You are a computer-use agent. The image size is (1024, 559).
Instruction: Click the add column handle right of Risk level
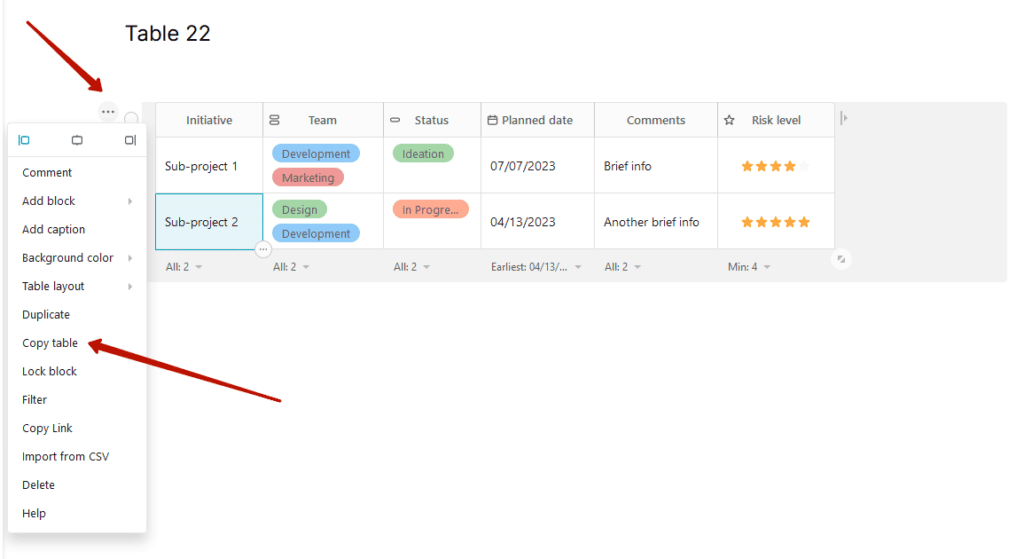[x=844, y=119]
